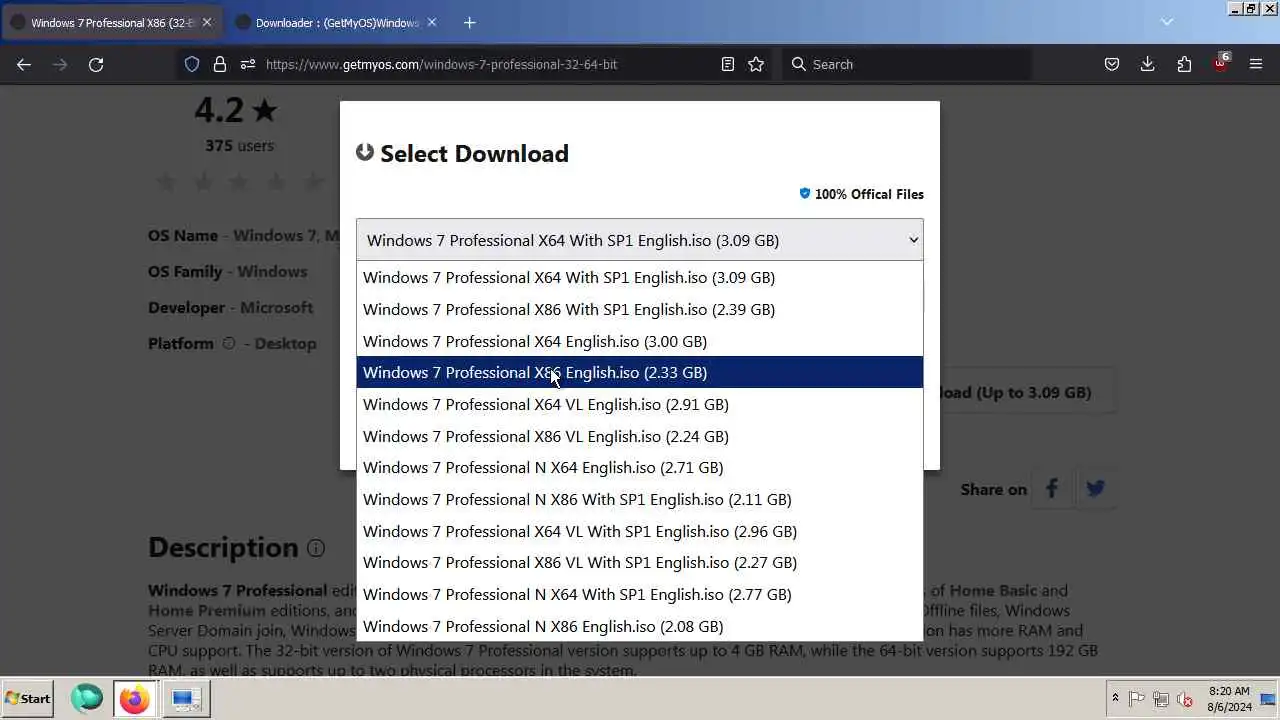The image size is (1280, 720).
Task: Open the Firefox hamburger menu
Action: [1256, 64]
